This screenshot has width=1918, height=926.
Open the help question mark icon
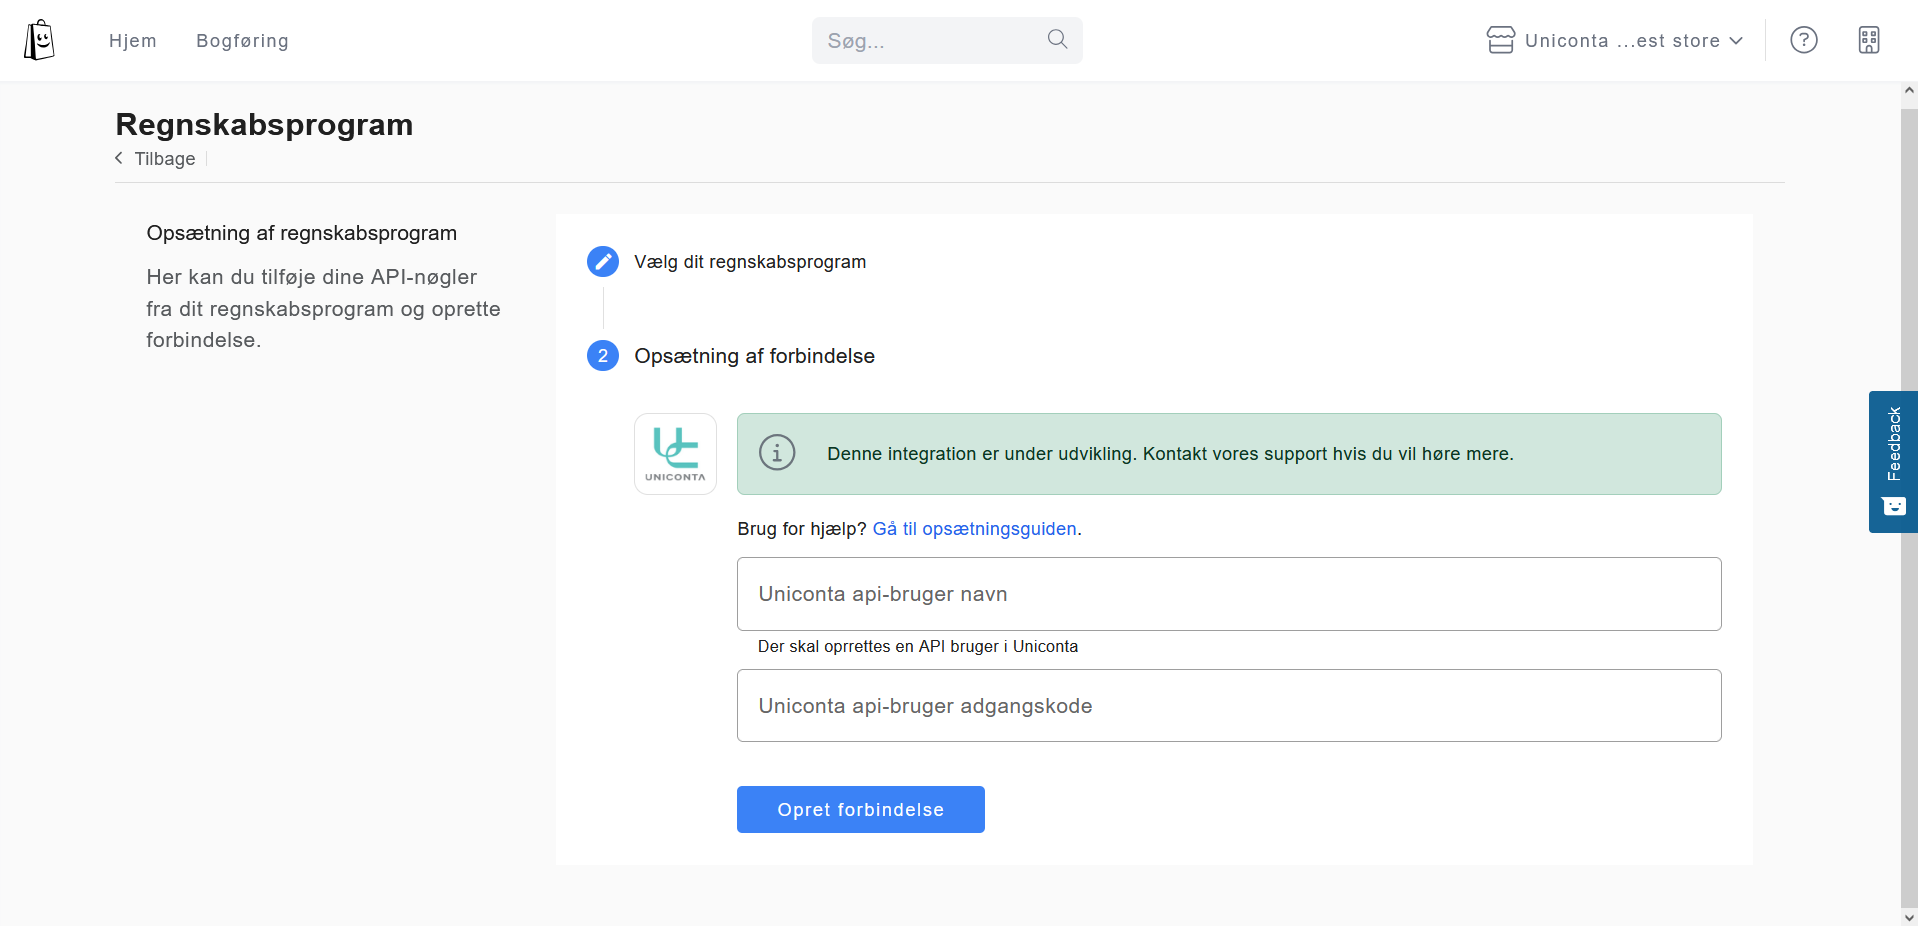1803,40
